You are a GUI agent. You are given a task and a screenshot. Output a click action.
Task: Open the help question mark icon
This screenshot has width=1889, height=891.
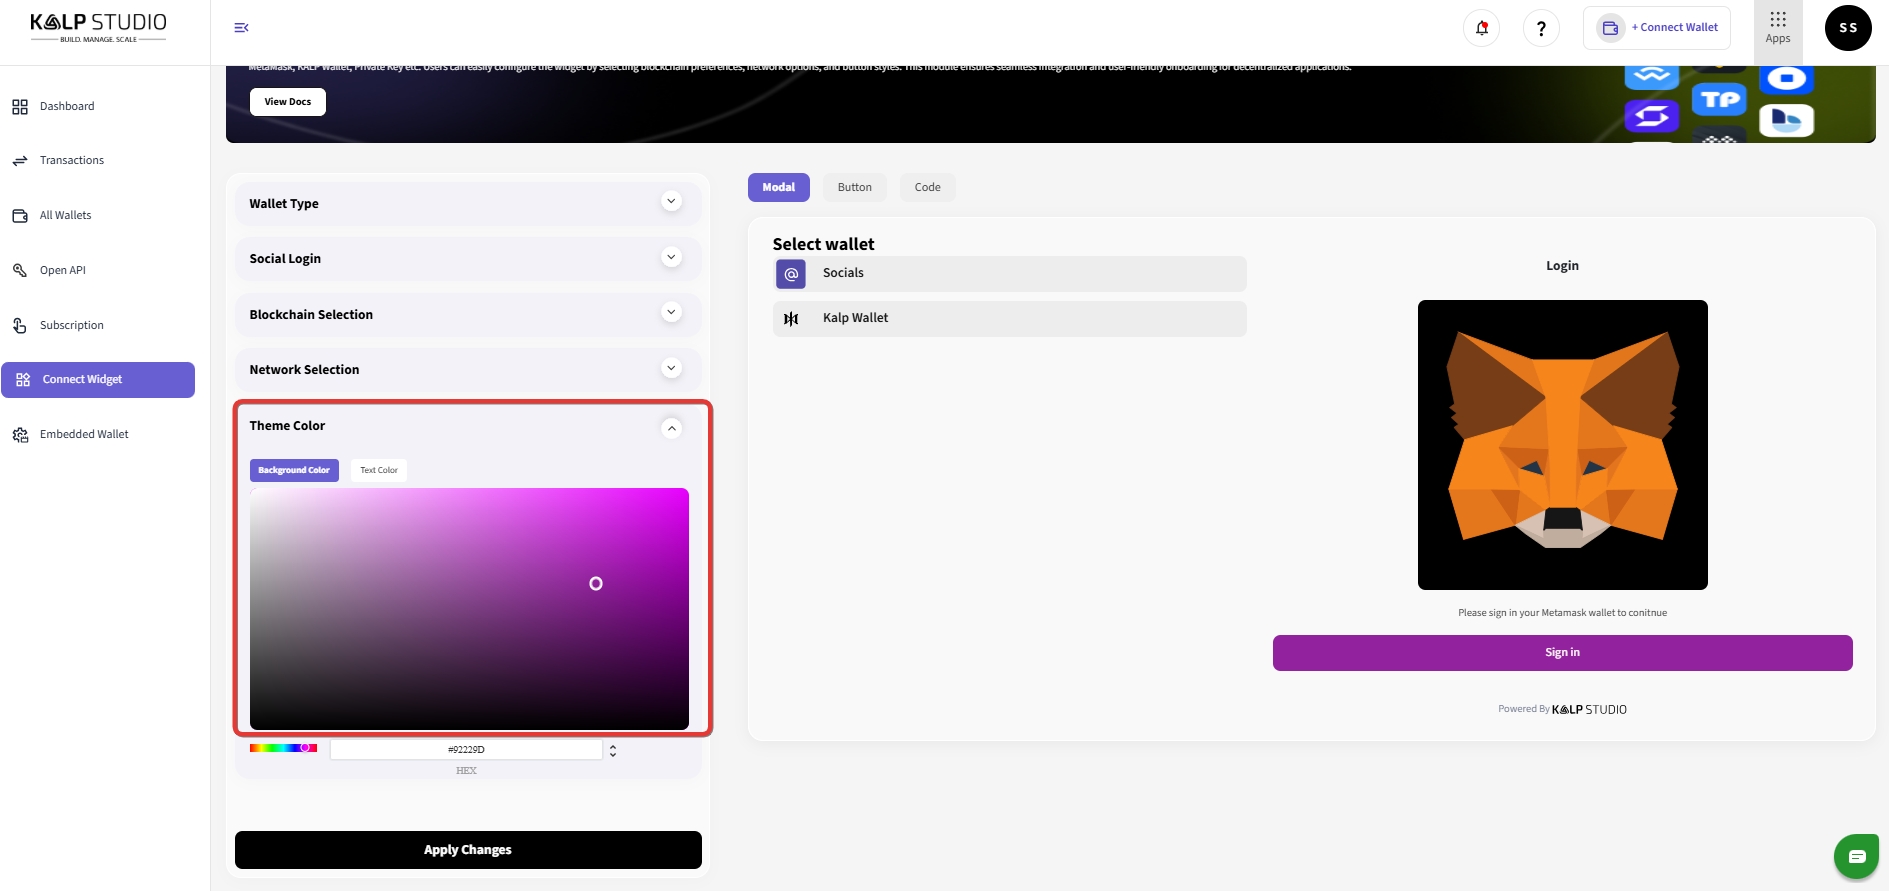(x=1541, y=28)
